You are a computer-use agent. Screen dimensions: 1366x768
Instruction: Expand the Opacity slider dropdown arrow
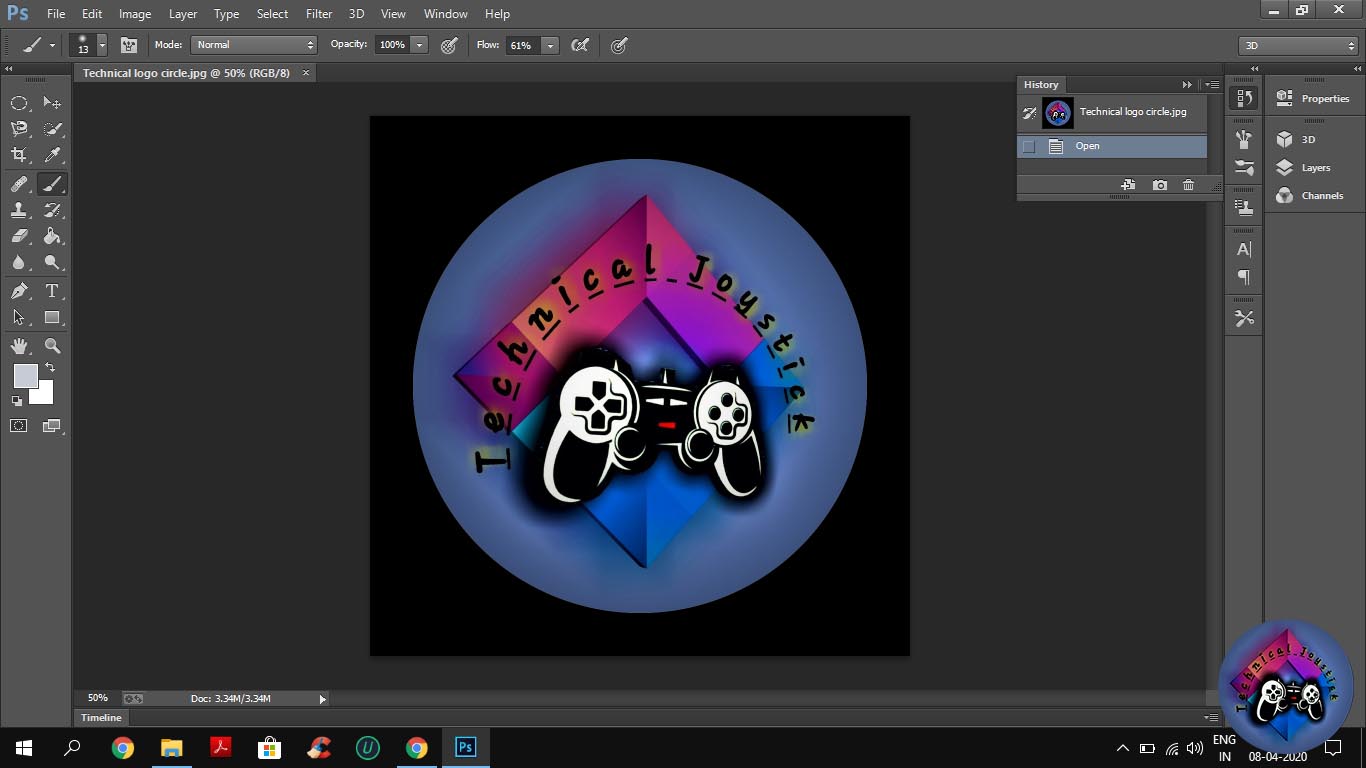[419, 45]
